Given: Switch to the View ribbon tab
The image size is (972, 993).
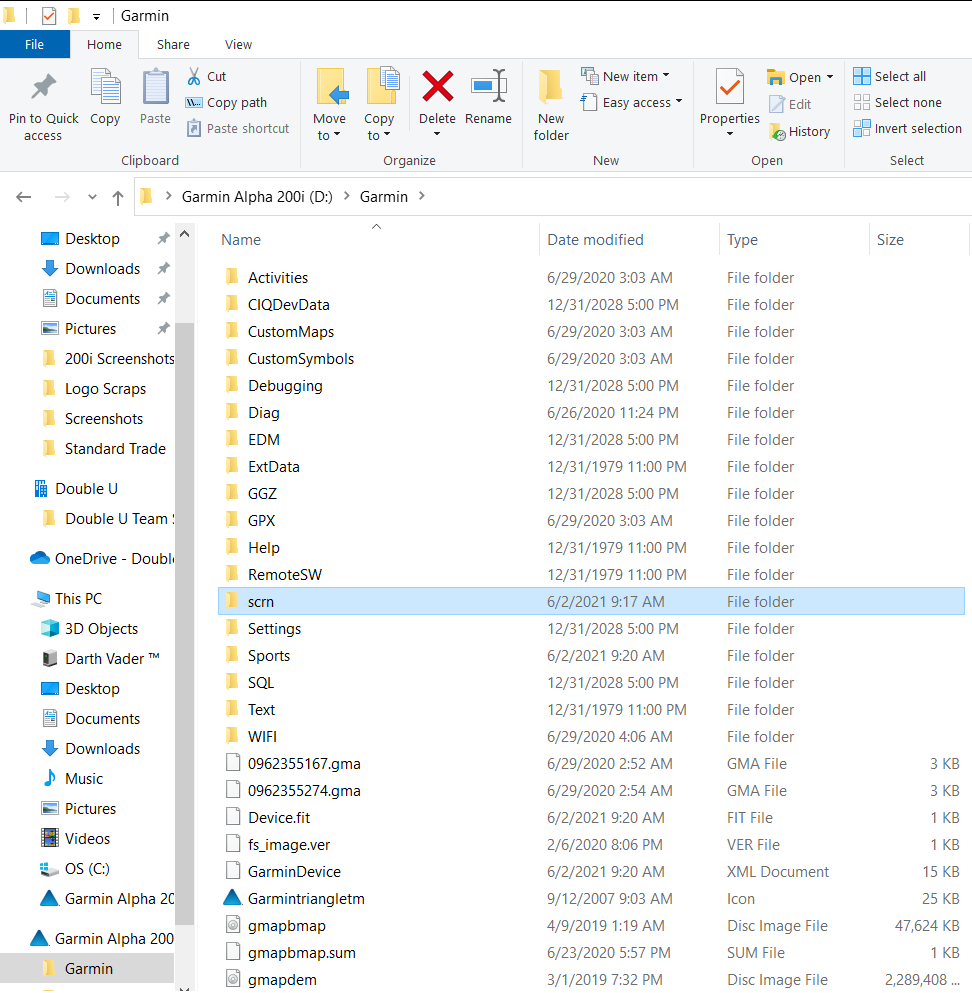Looking at the screenshot, I should pyautogui.click(x=238, y=44).
